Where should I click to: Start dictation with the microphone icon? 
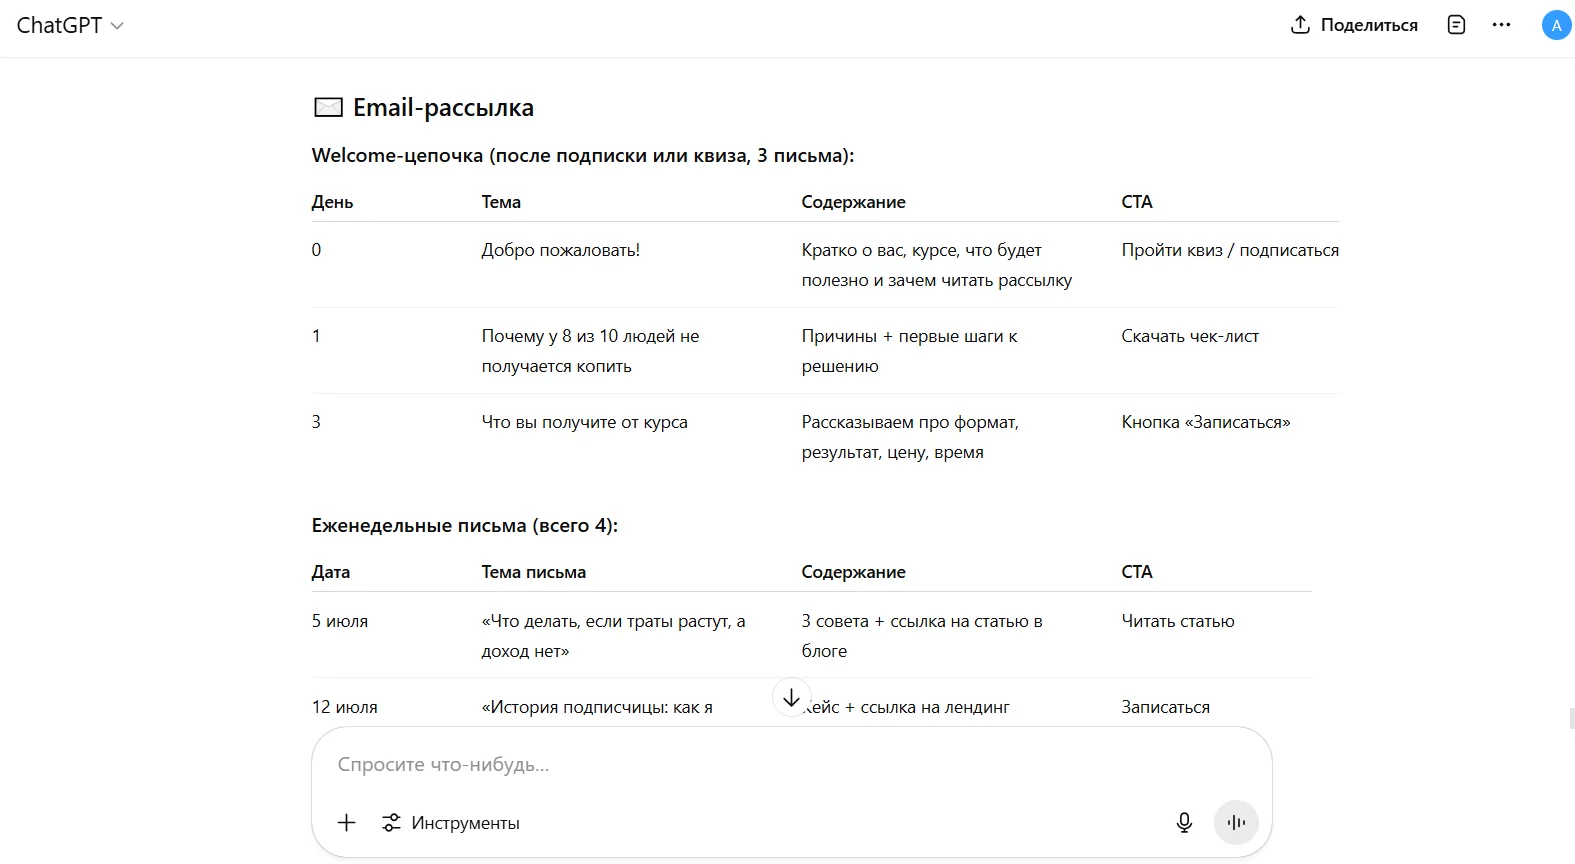[1184, 822]
